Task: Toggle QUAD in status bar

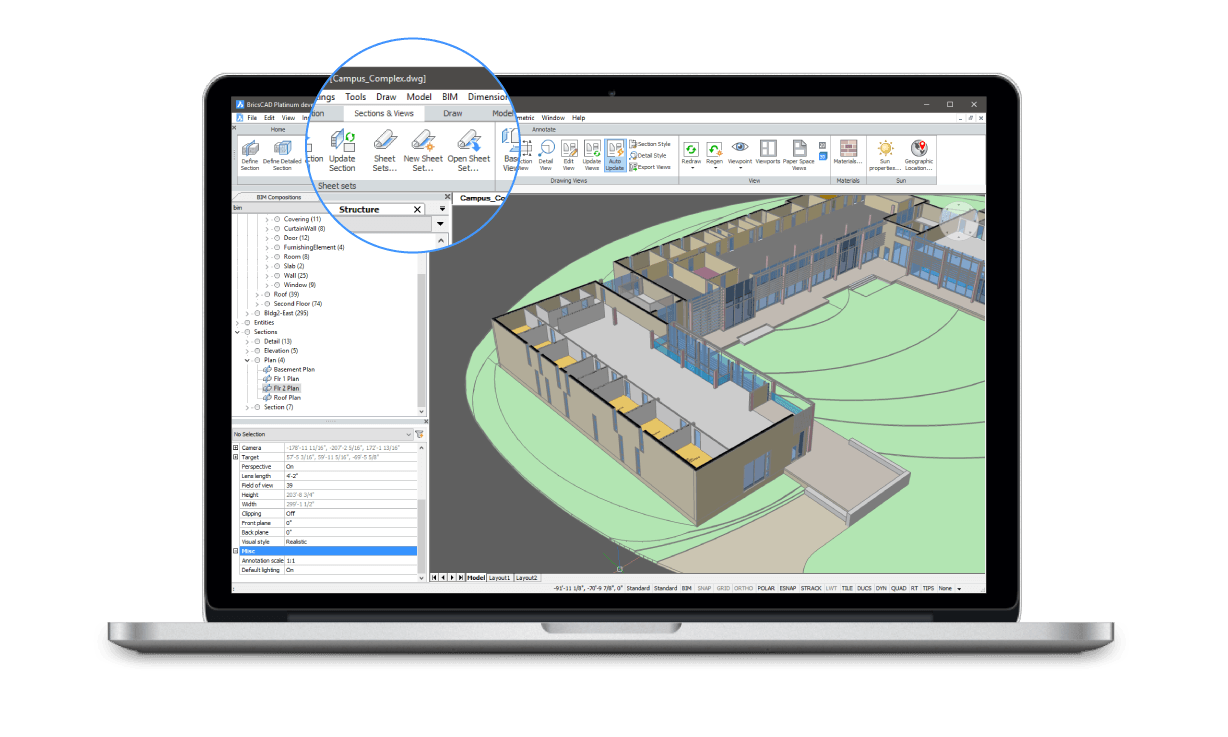Action: coord(899,588)
